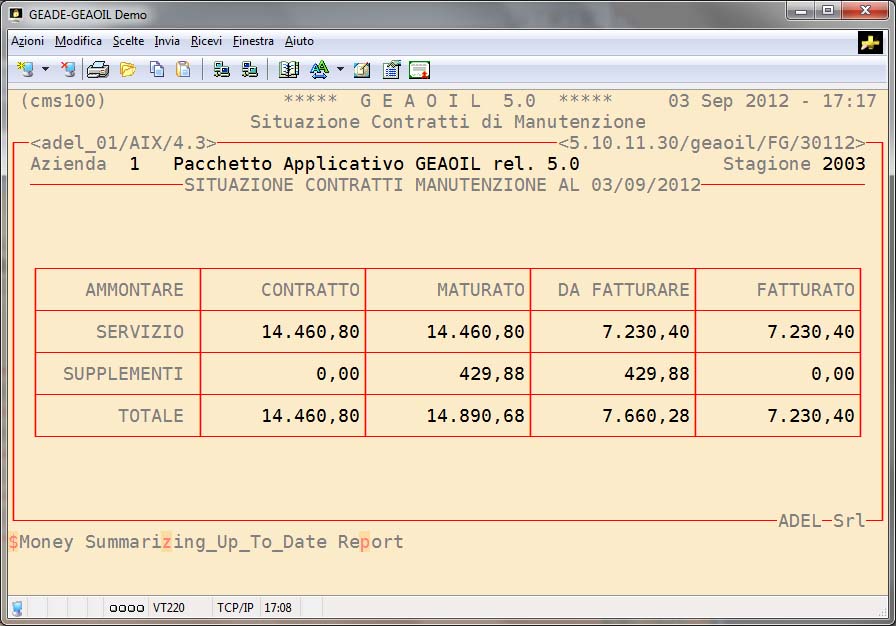The width and height of the screenshot is (896, 626).
Task: Open the new connection dropdown arrow
Action: tap(45, 69)
